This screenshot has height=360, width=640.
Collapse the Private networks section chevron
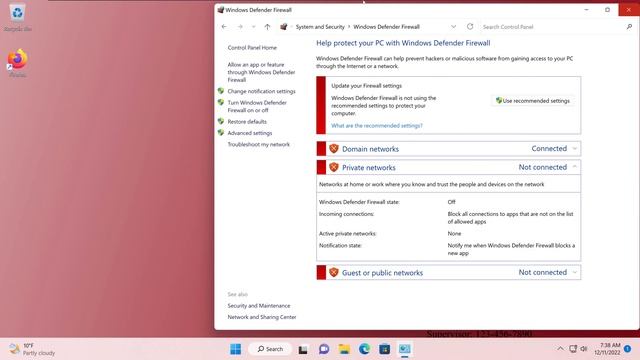pyautogui.click(x=575, y=167)
